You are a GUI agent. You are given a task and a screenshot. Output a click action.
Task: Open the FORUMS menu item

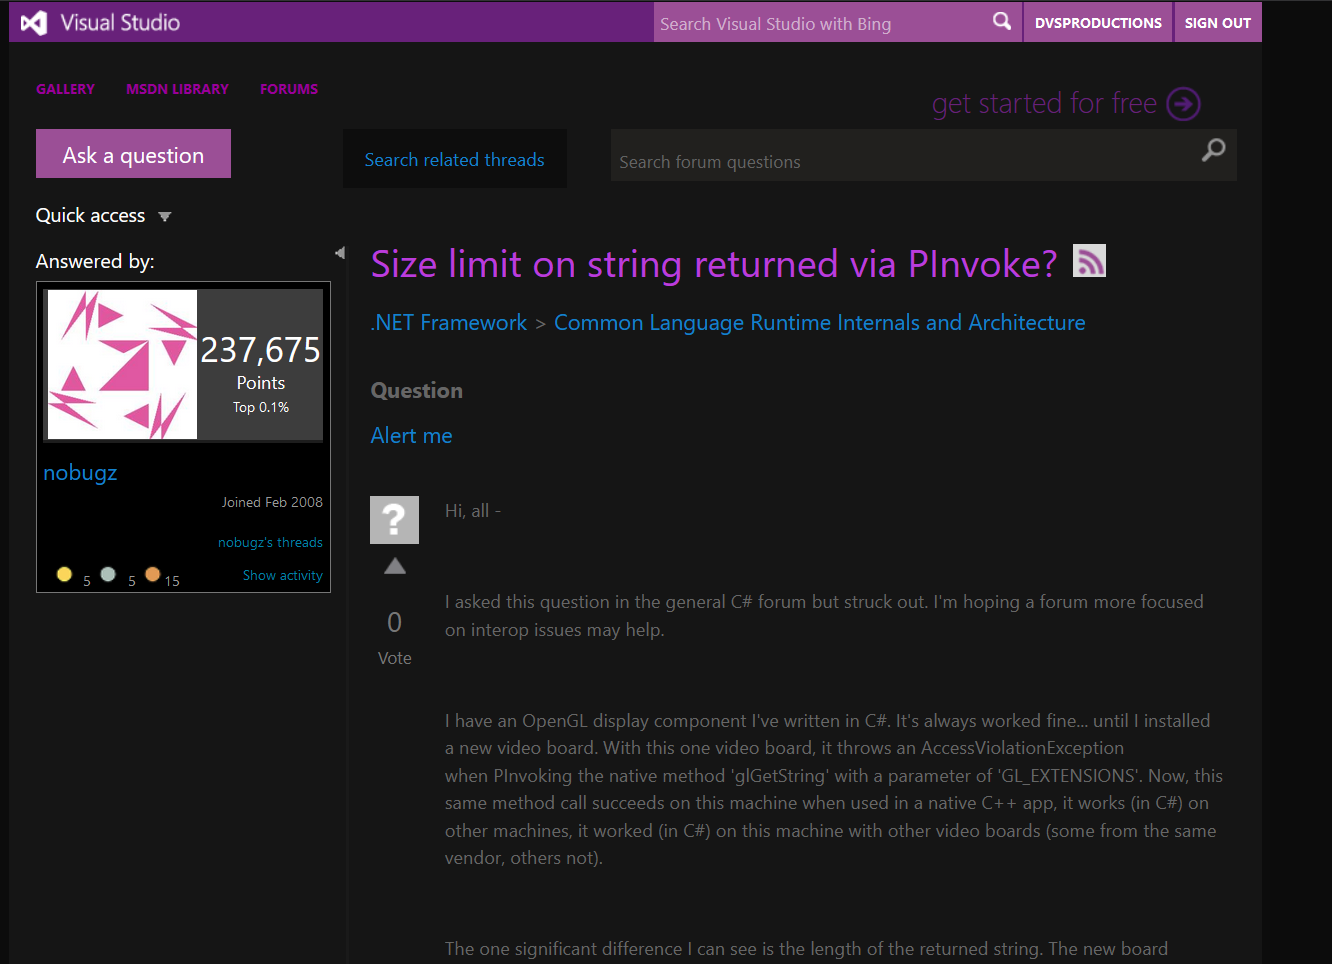pyautogui.click(x=289, y=89)
